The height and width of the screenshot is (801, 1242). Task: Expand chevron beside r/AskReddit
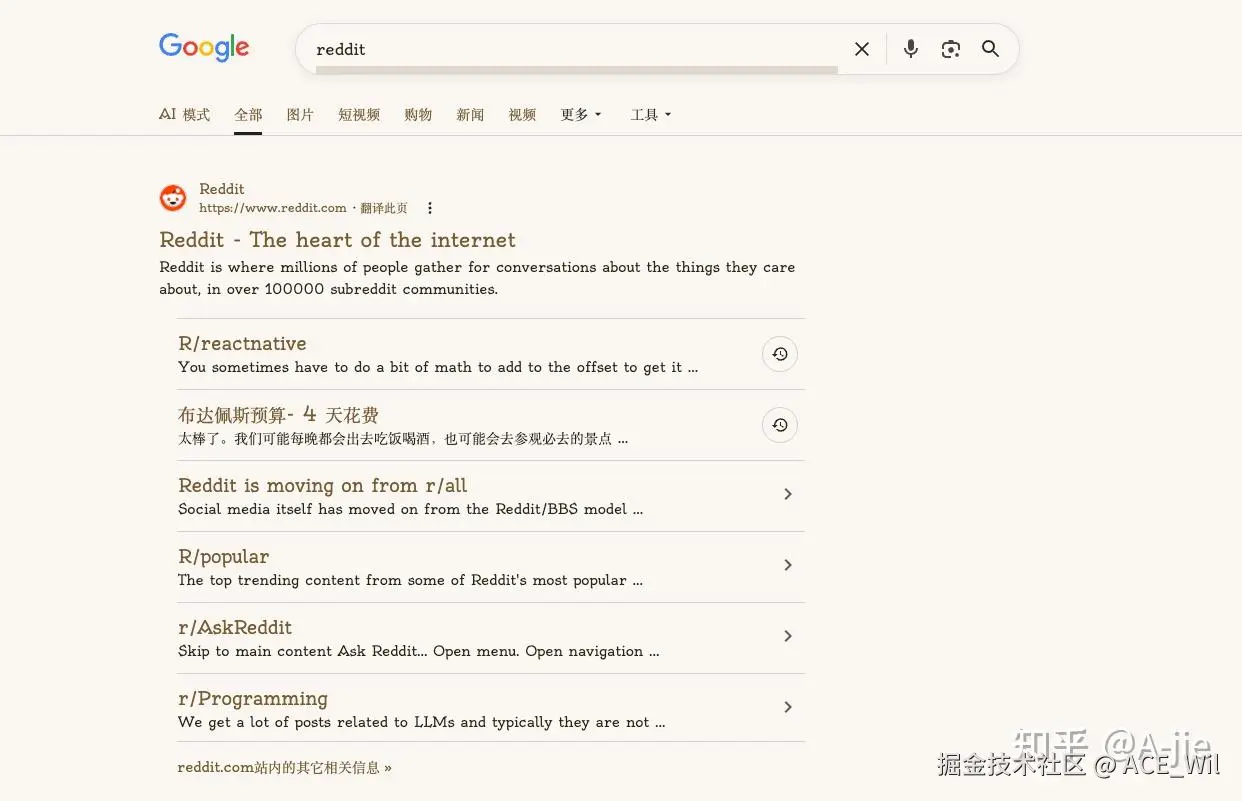[x=788, y=636]
